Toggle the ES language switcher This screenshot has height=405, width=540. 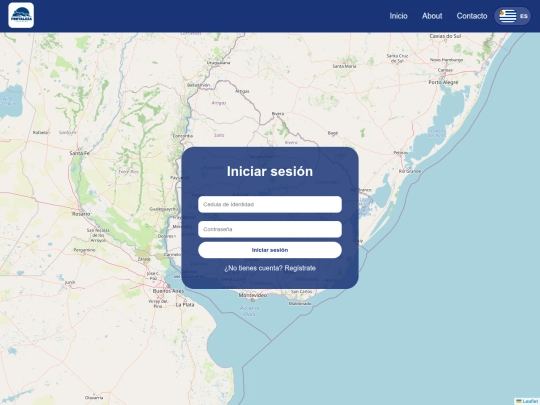pos(512,16)
